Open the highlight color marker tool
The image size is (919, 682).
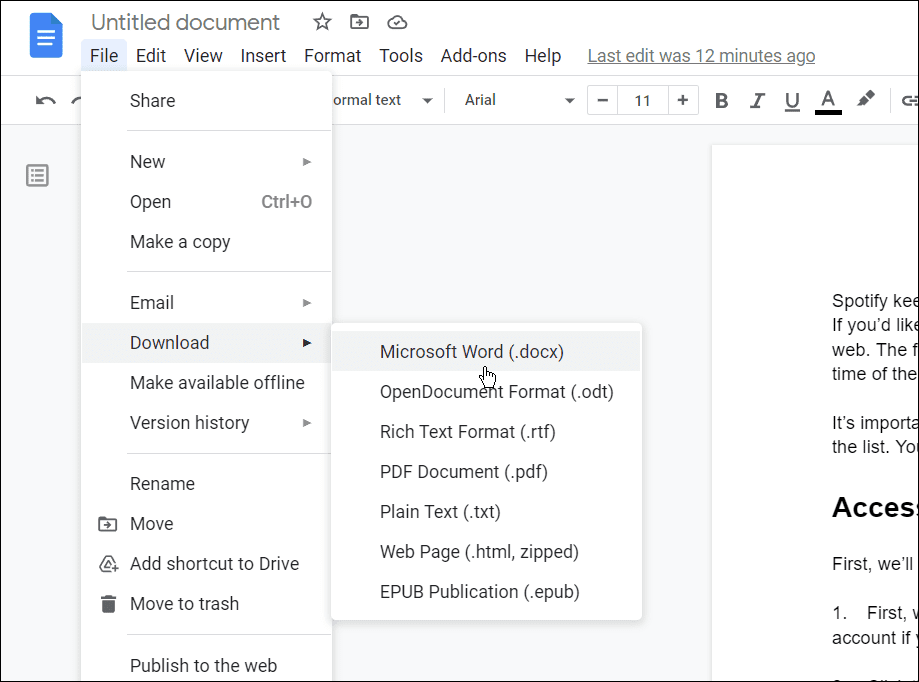[865, 99]
